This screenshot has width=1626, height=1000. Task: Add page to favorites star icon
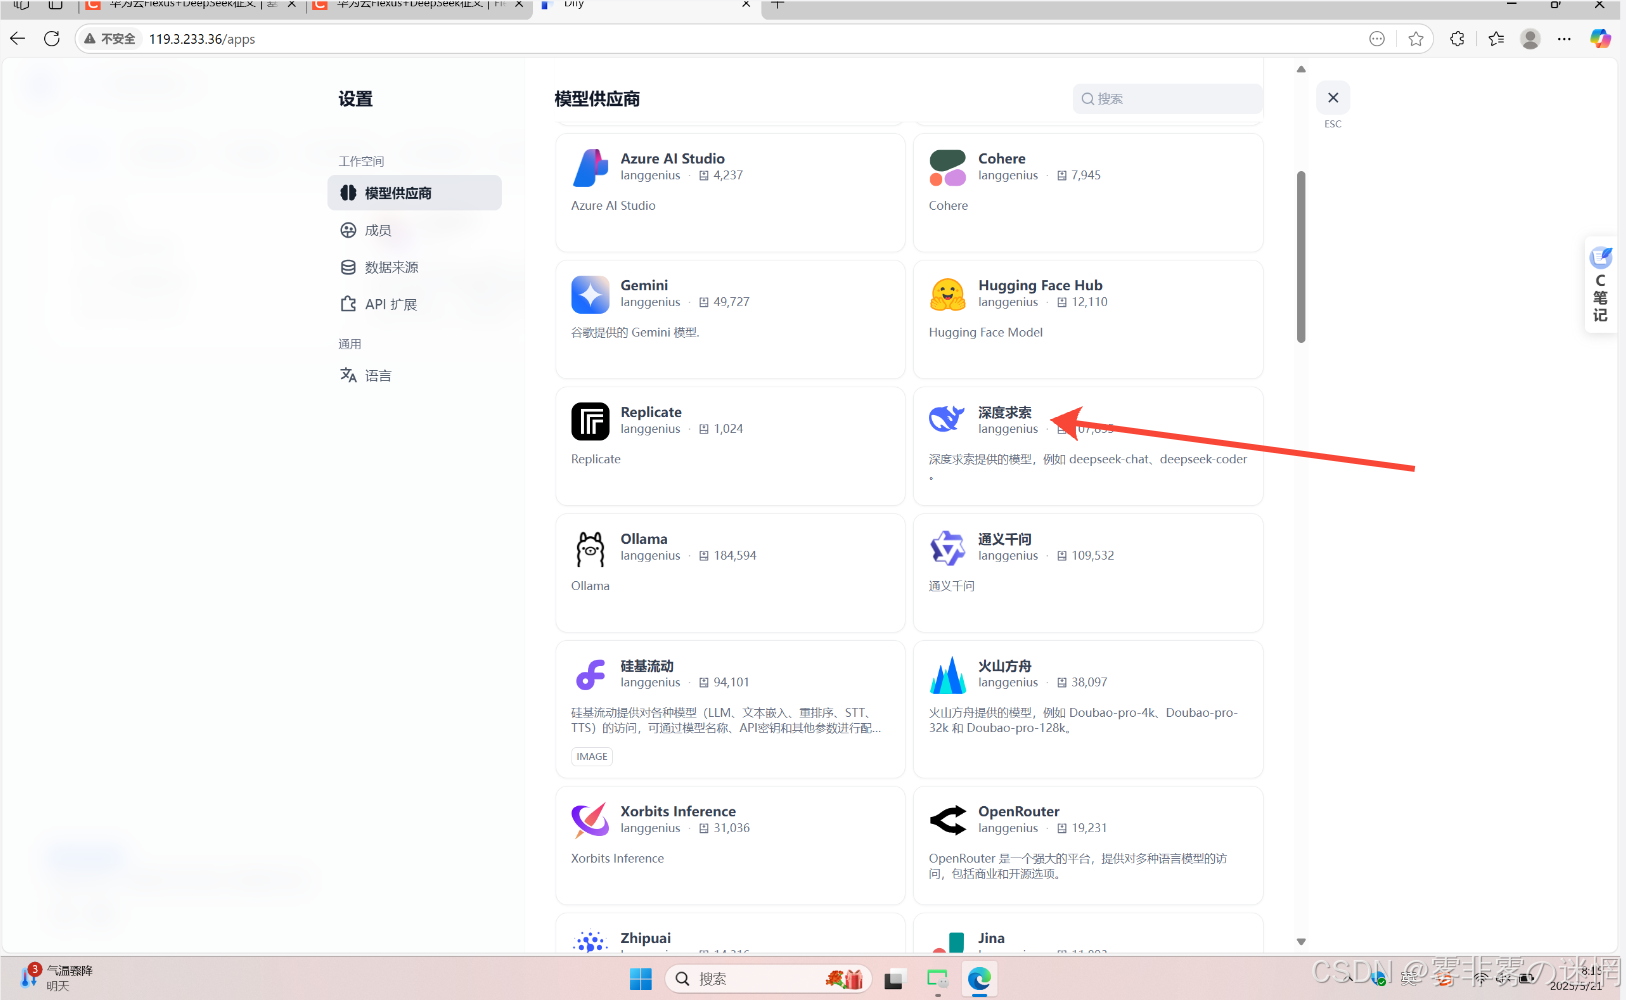1416,39
